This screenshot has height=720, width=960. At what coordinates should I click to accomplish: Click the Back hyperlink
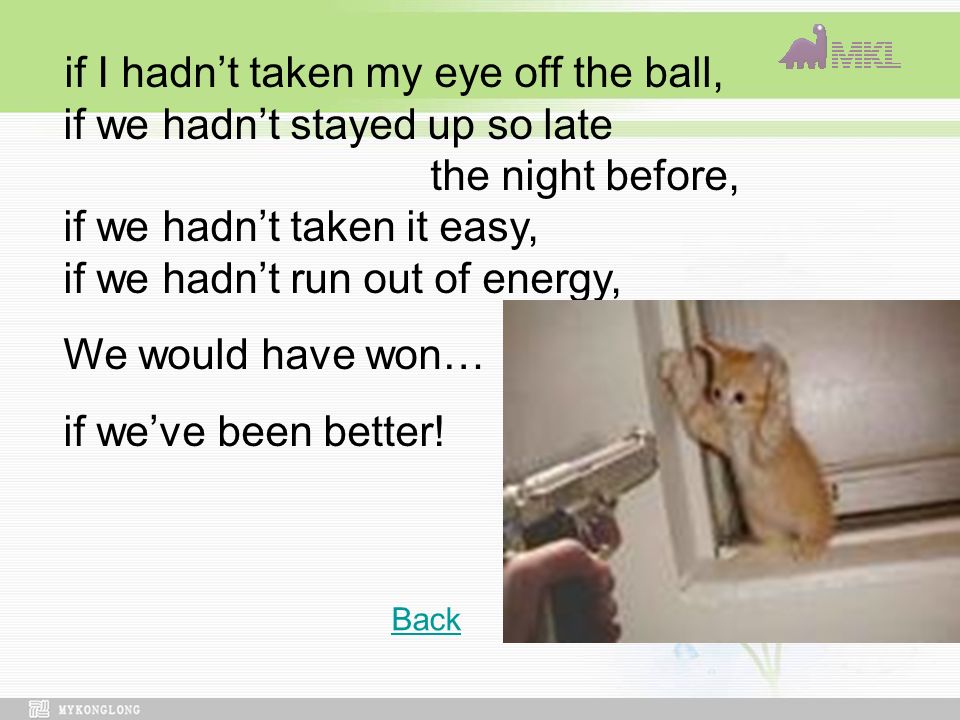[426, 619]
